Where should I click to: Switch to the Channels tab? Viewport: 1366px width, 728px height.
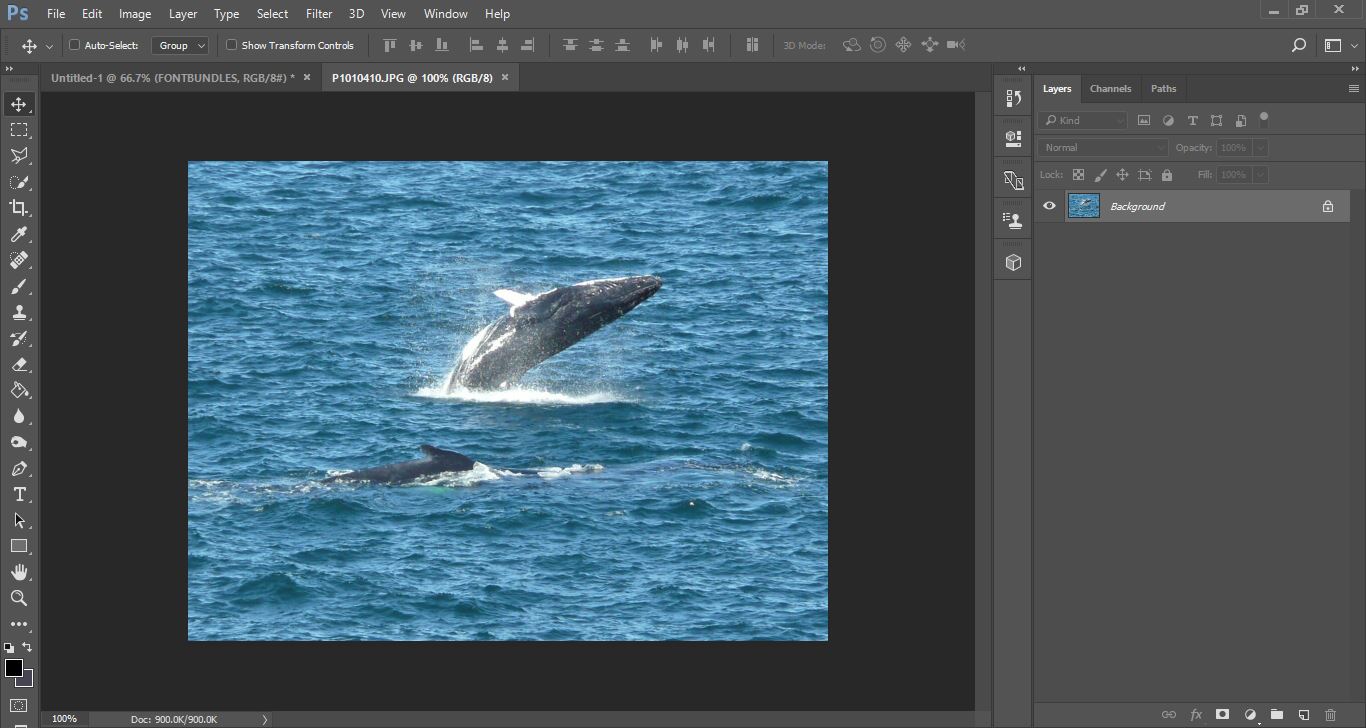click(1110, 88)
